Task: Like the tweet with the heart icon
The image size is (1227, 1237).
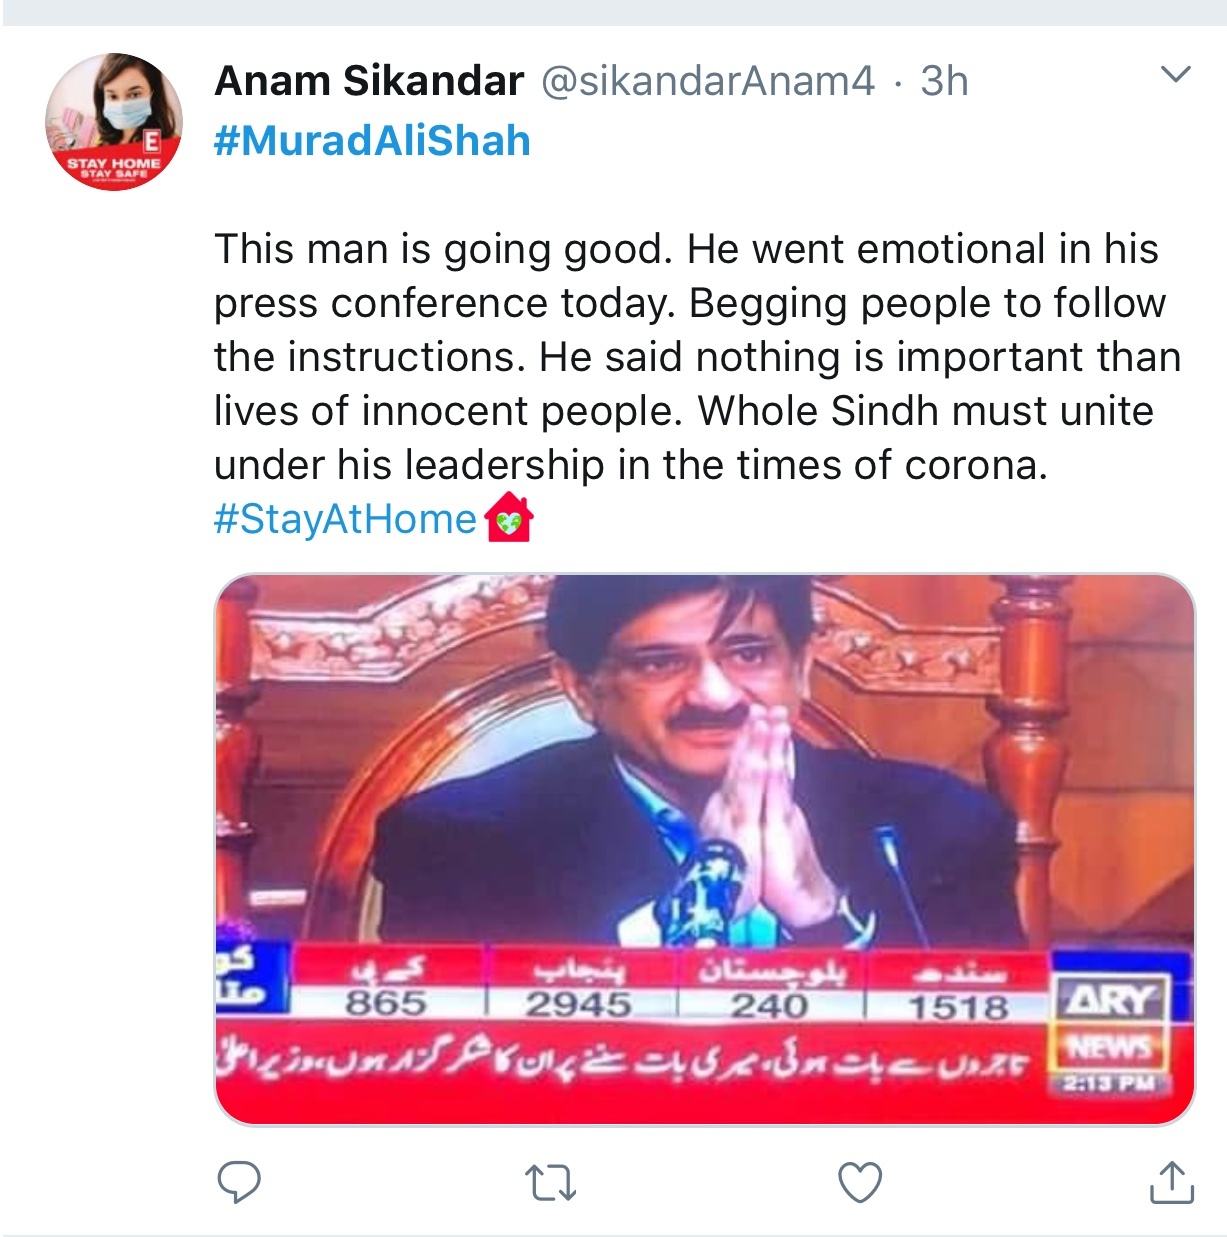Action: [860, 1183]
